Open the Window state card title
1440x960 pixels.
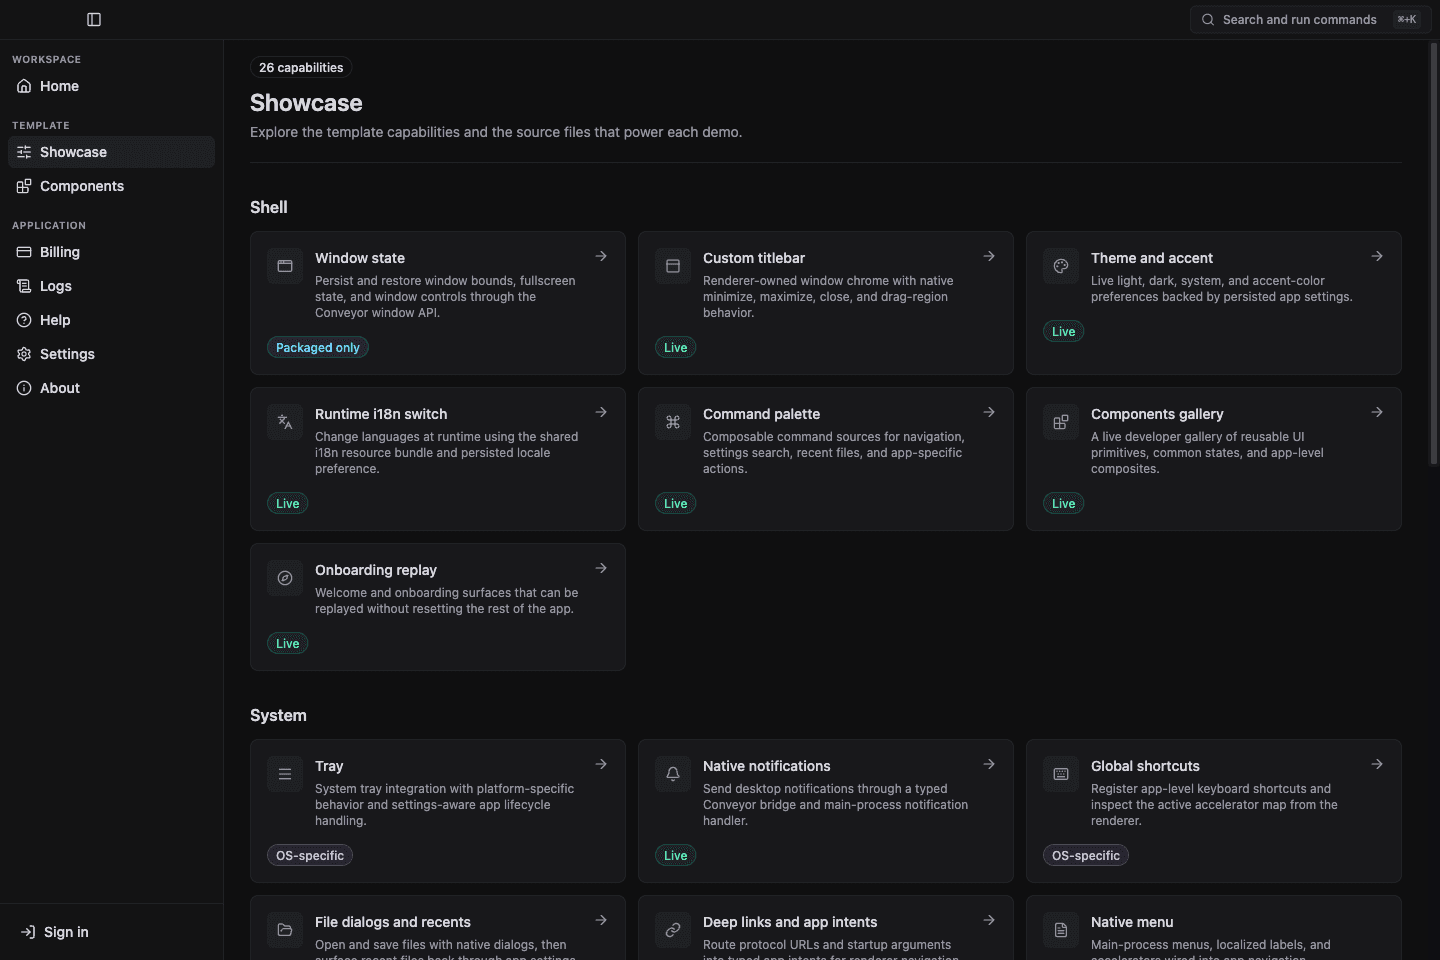360,258
